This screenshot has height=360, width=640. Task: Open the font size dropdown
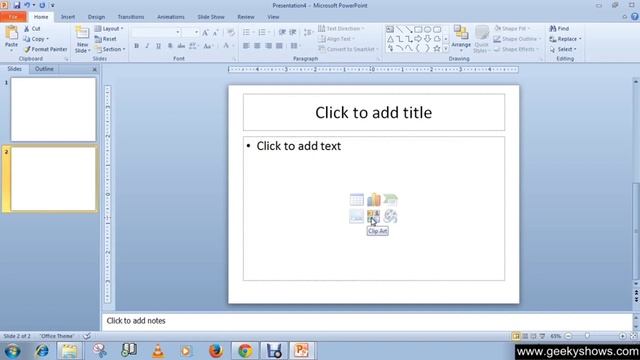point(196,32)
